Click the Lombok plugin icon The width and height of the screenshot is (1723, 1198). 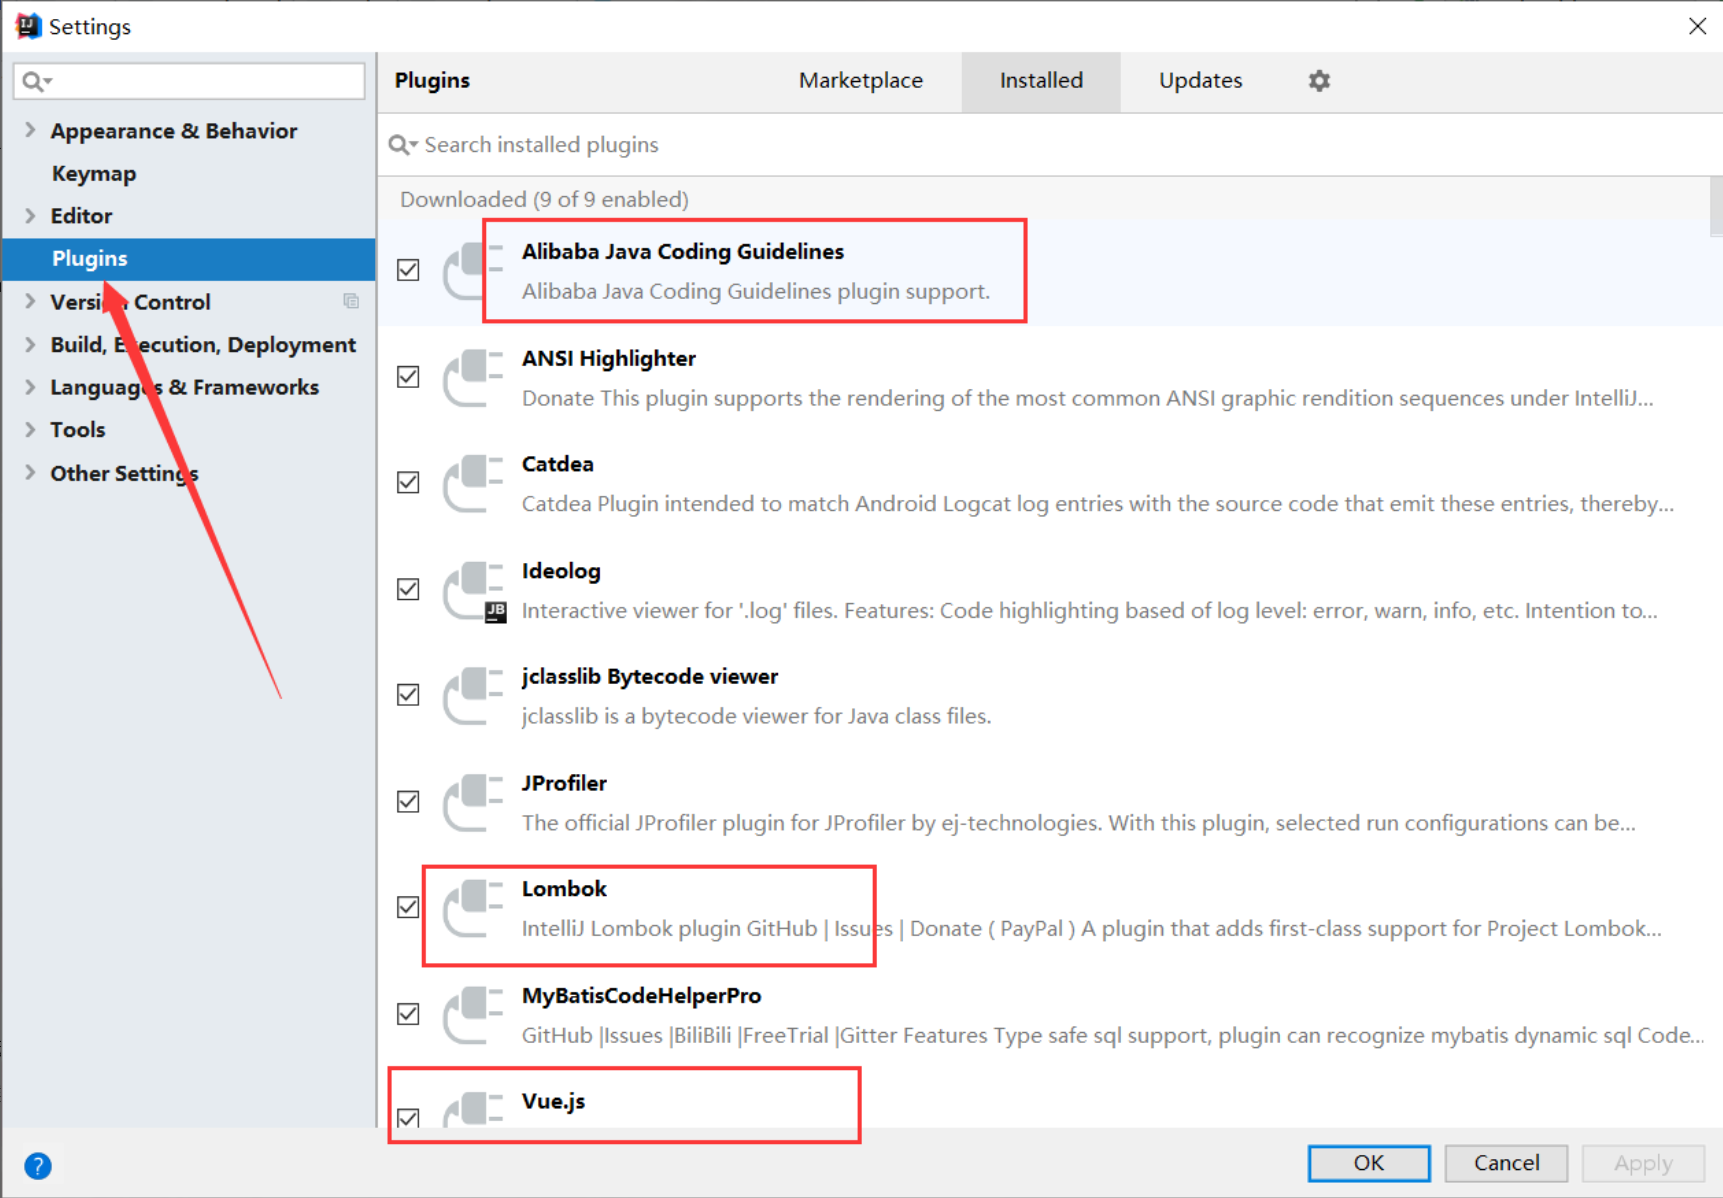tap(474, 908)
